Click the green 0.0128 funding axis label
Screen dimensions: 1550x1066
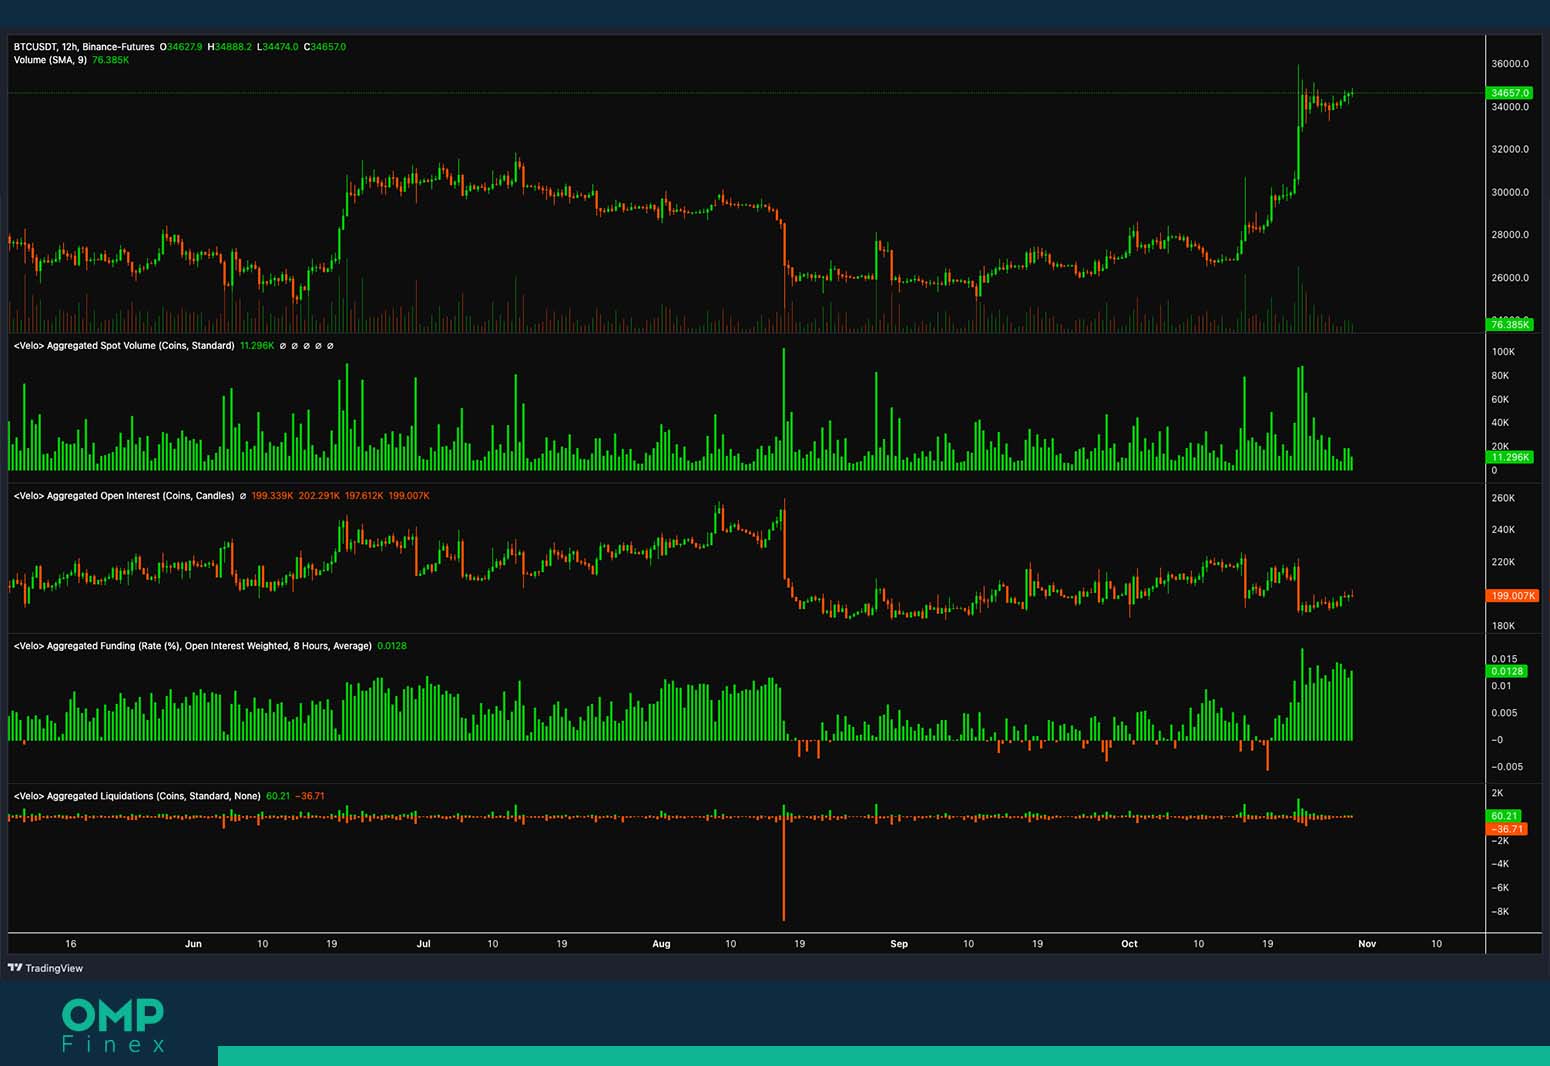click(x=1507, y=671)
